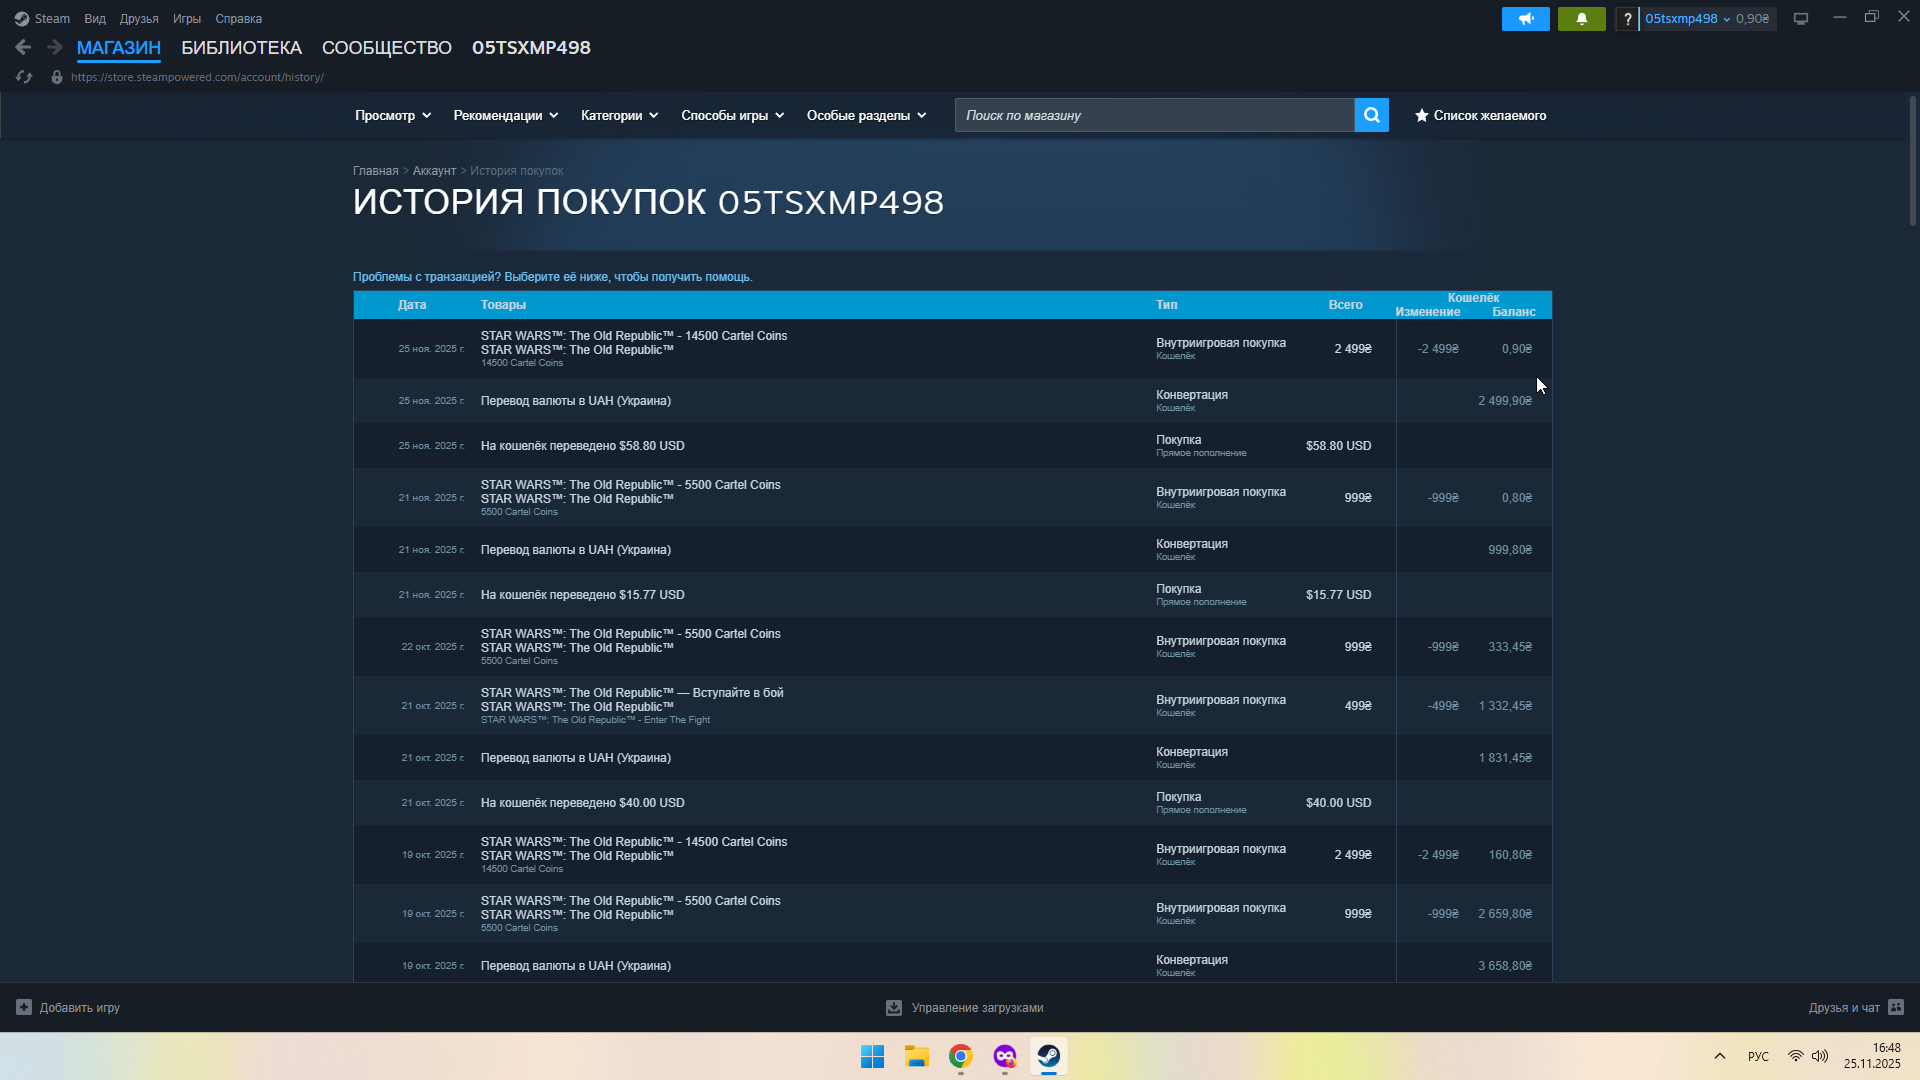Switch to the БИБЛИОТЕКА tab
The width and height of the screenshot is (1920, 1080).
pyautogui.click(x=241, y=48)
